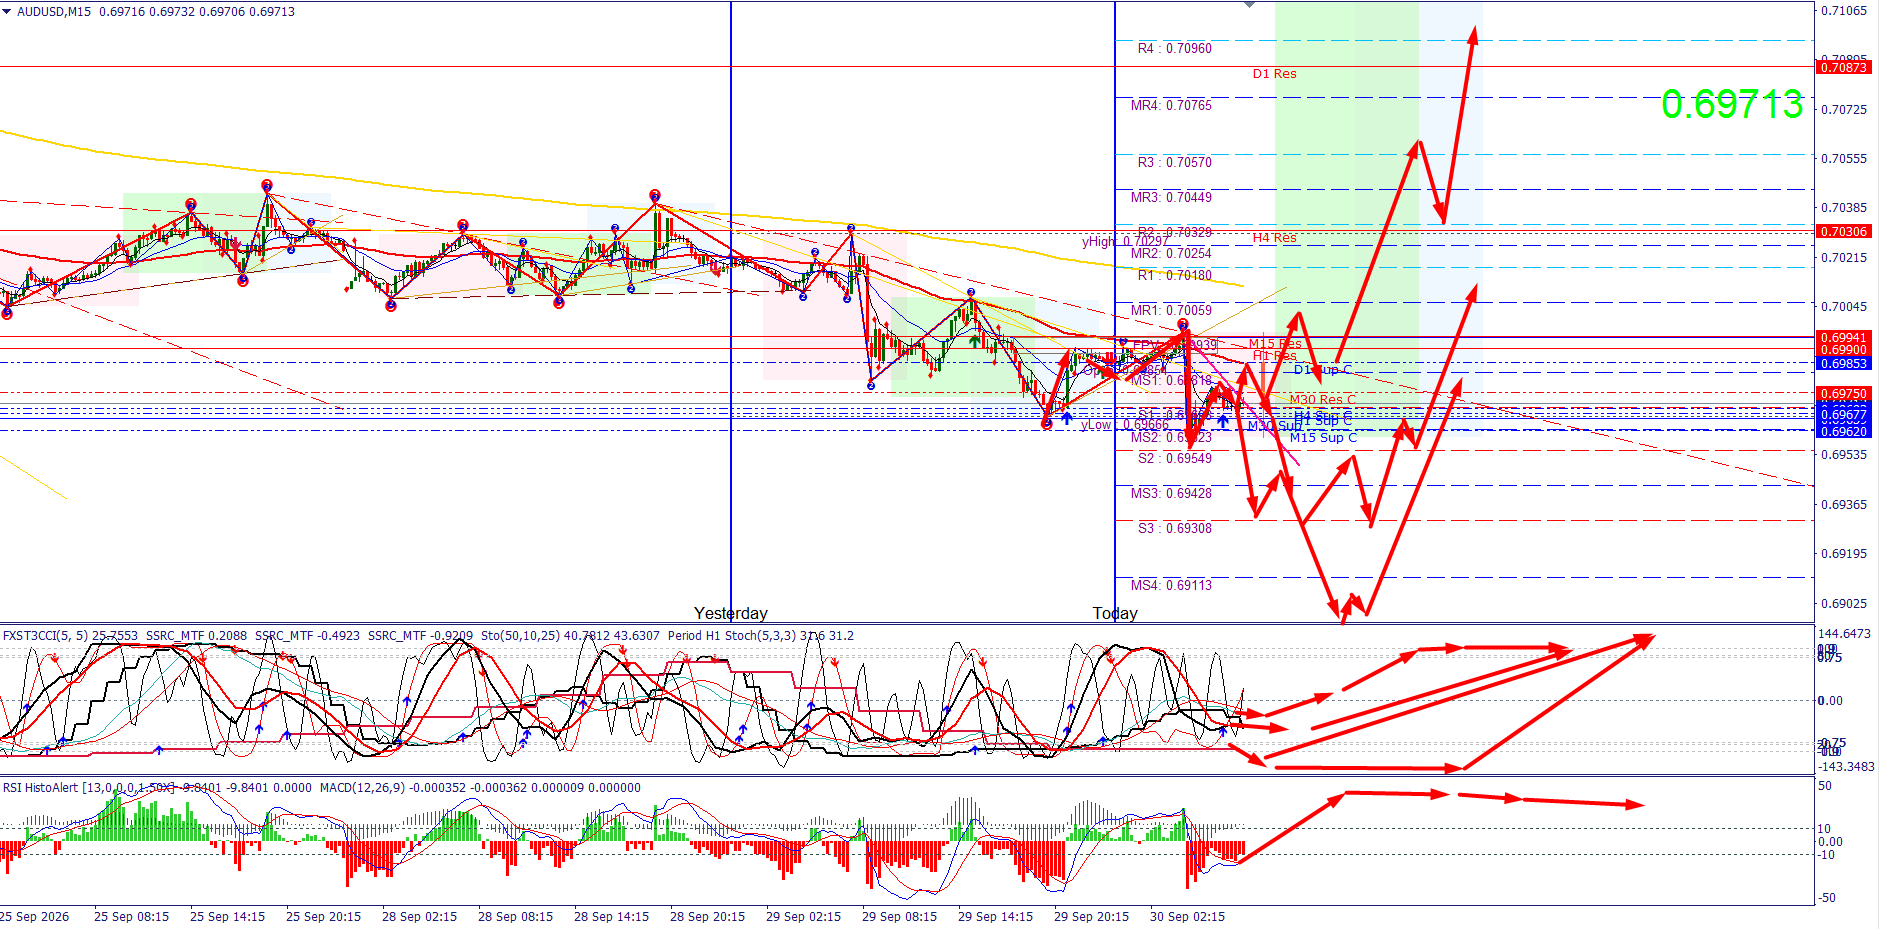Select the MR2: 0.70254 pivot label

click(1171, 253)
